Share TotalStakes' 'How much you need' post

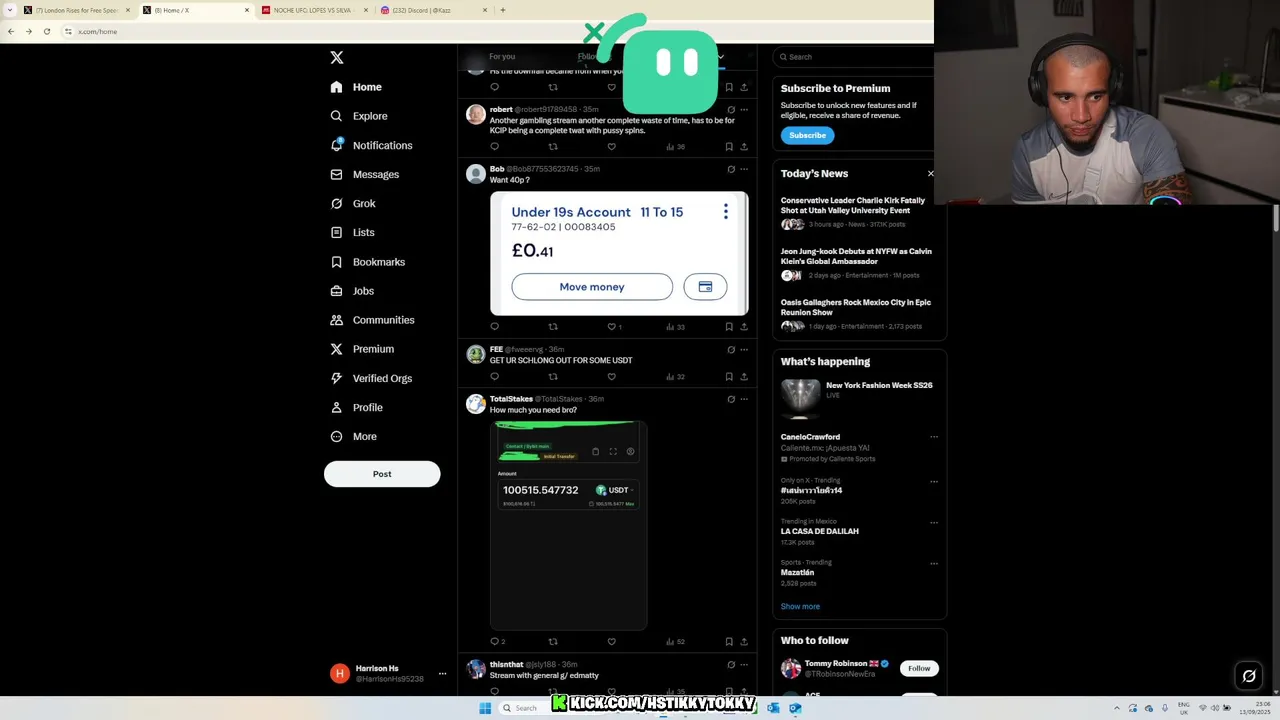[744, 641]
